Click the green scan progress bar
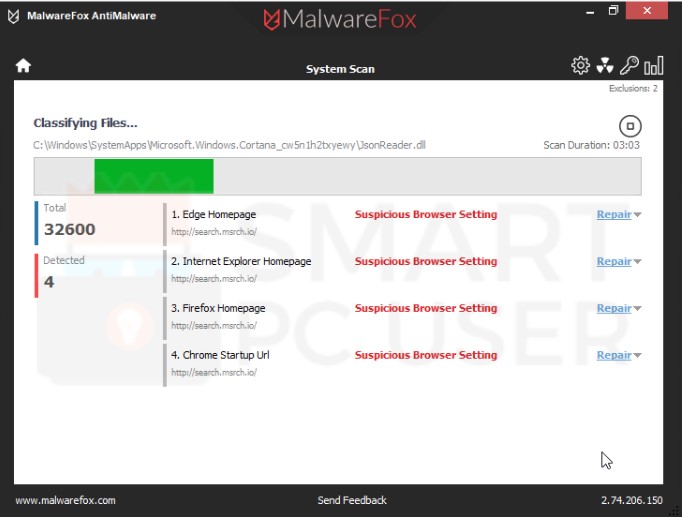 (154, 176)
